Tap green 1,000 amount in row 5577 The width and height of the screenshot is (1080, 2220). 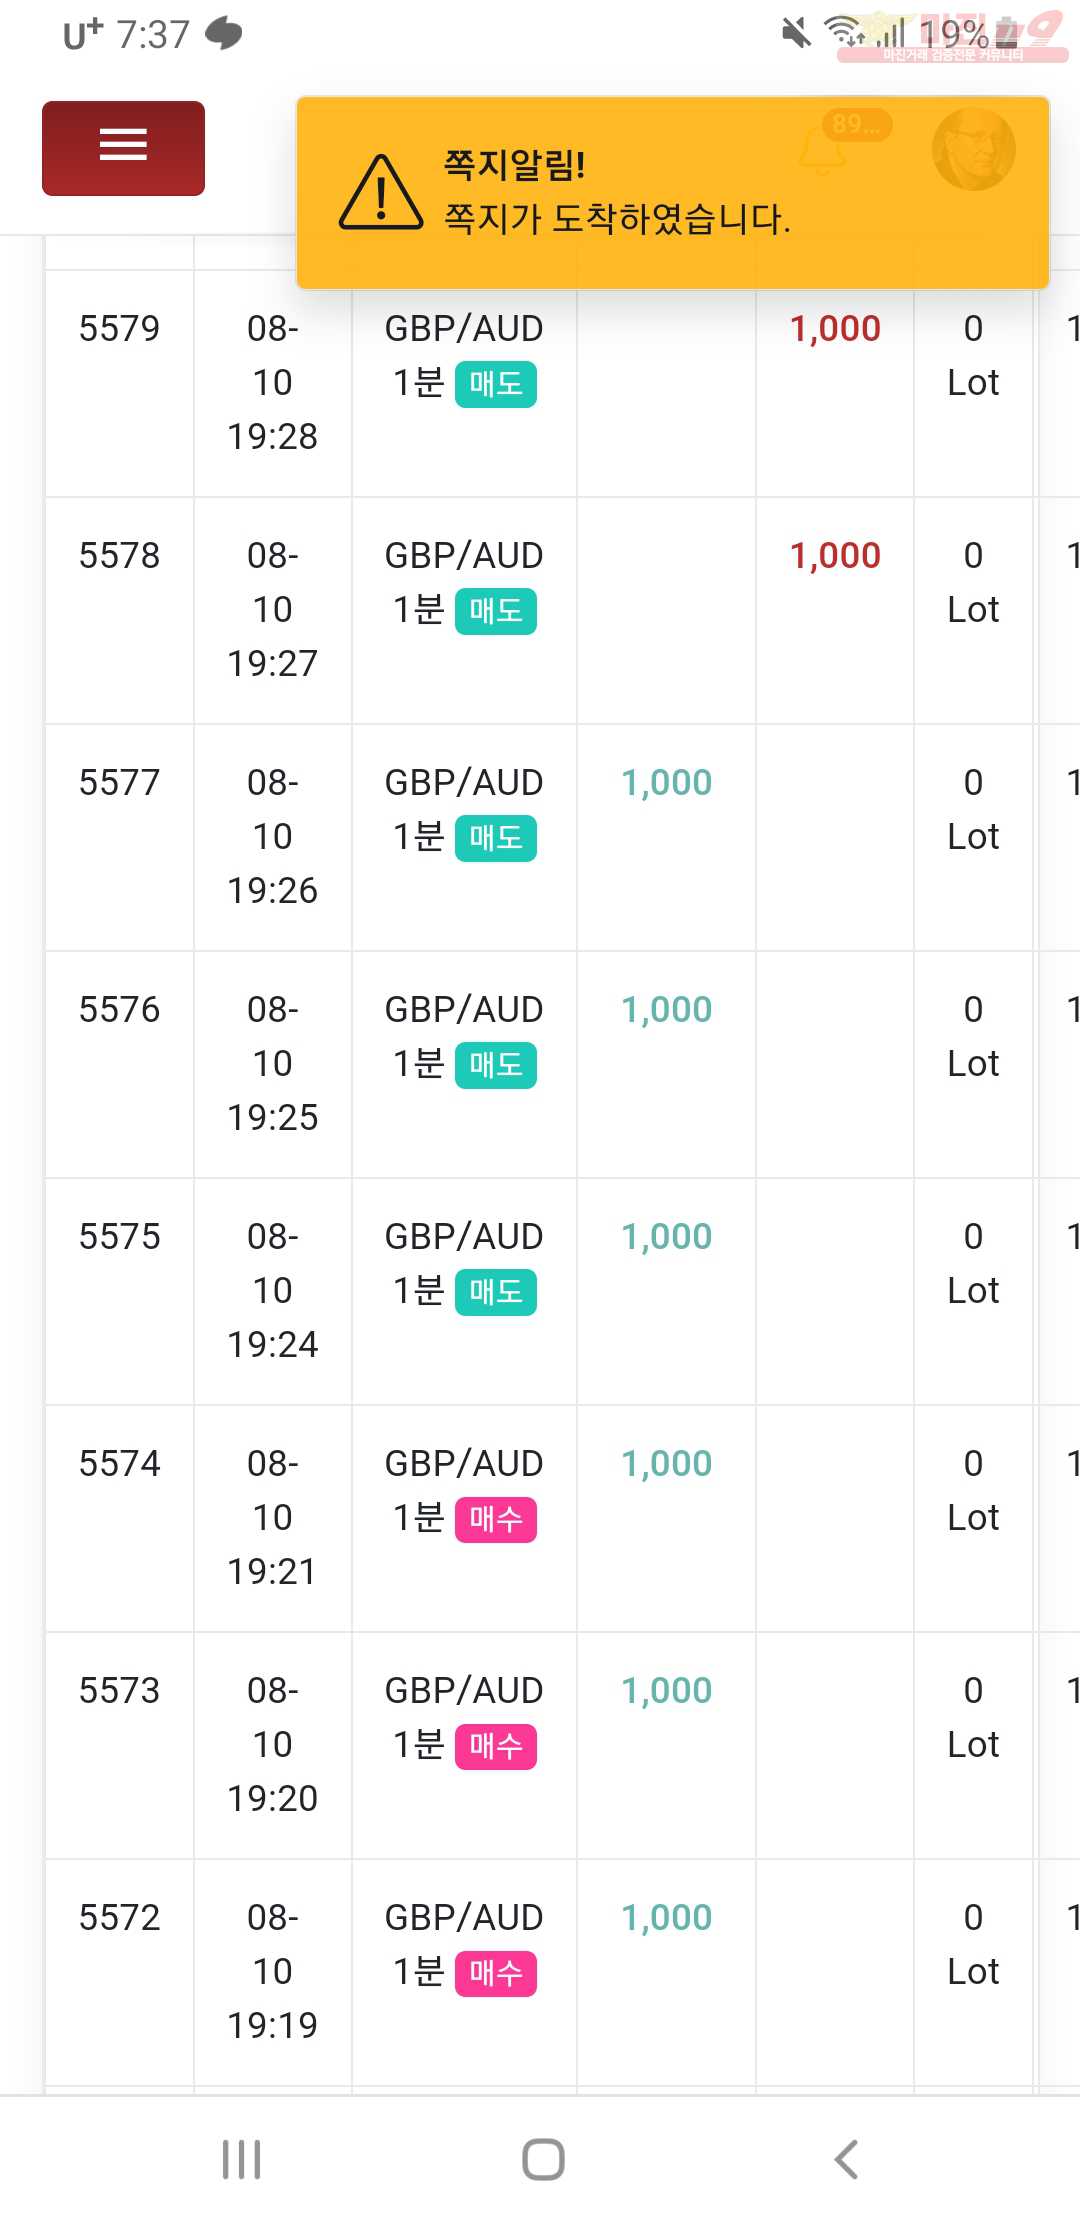point(666,783)
